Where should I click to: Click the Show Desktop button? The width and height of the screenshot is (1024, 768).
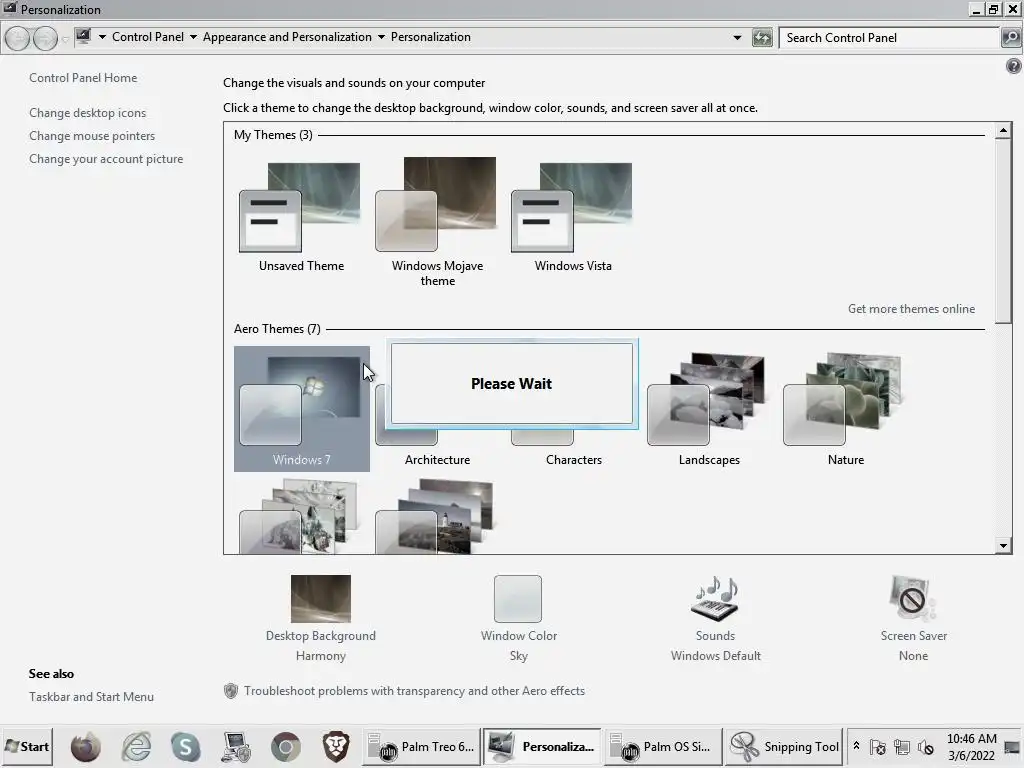click(1013, 746)
